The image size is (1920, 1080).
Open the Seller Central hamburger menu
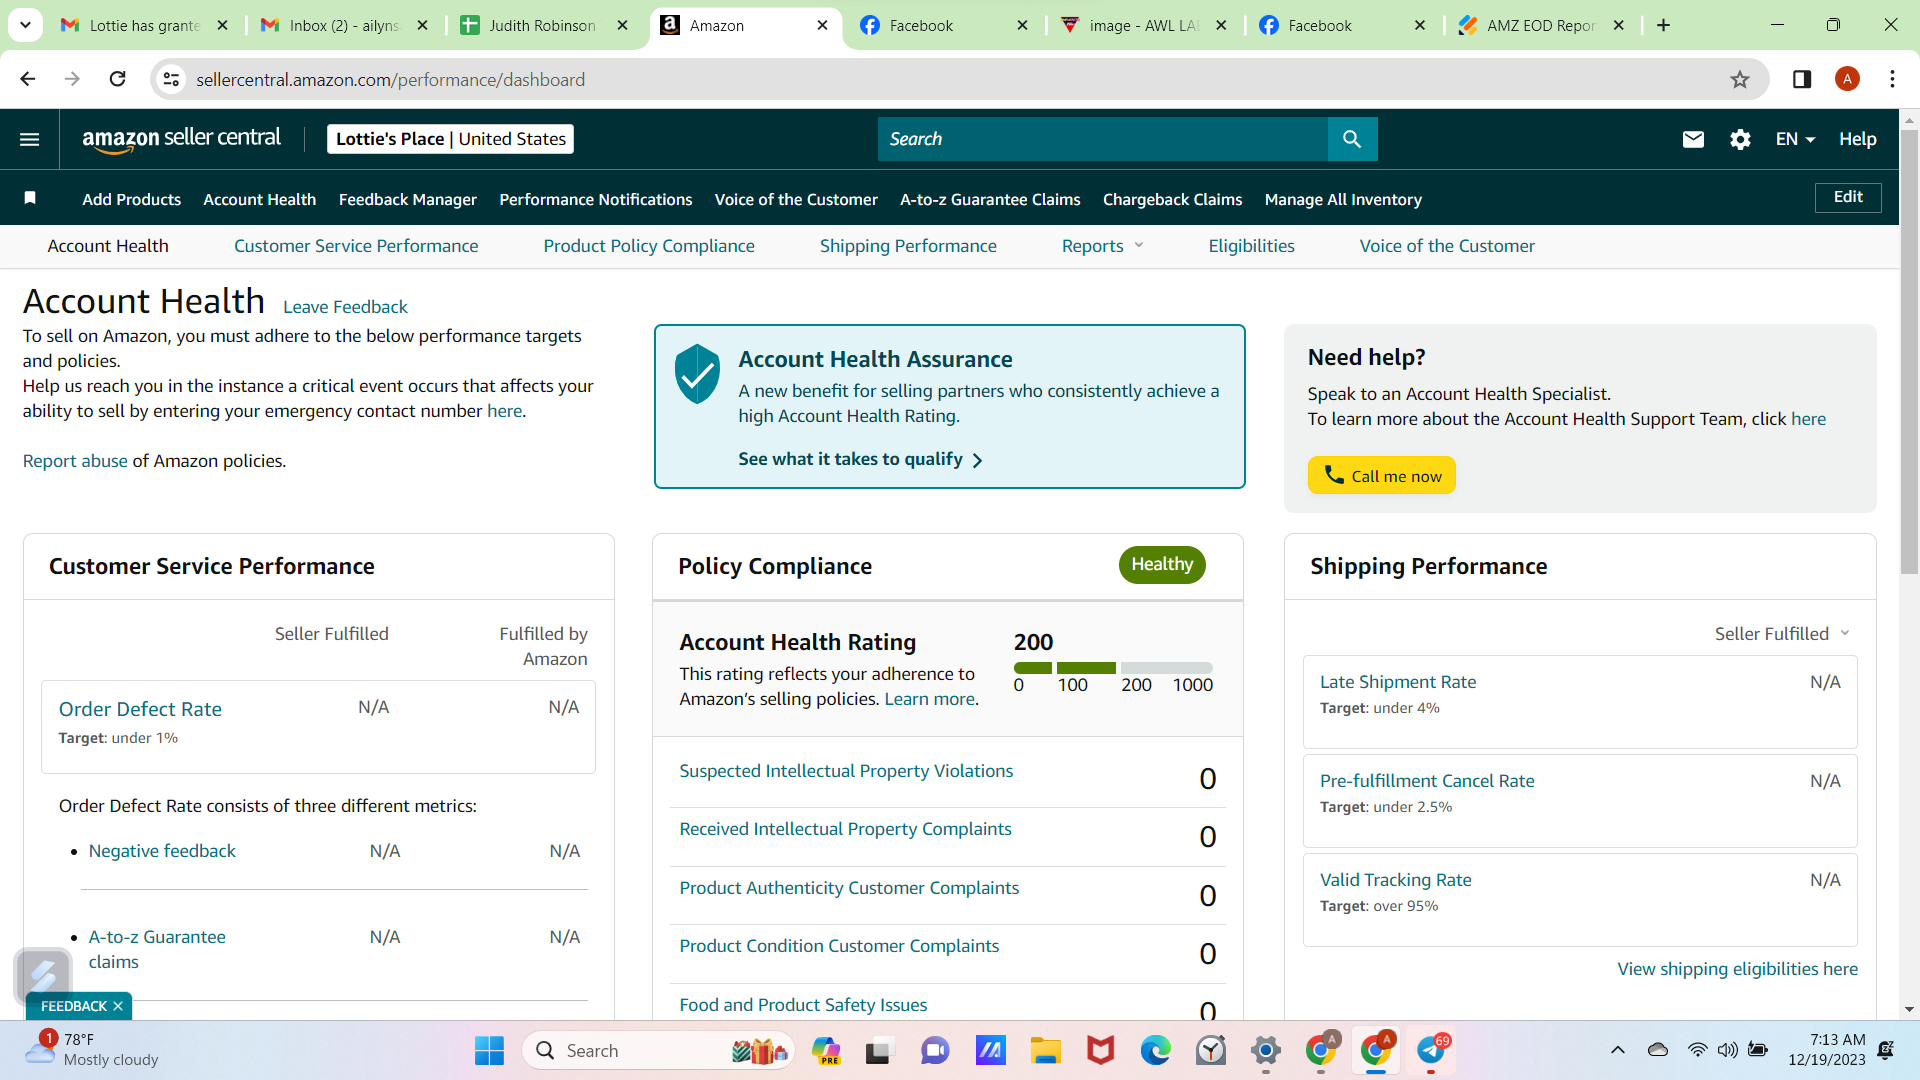pos(29,139)
